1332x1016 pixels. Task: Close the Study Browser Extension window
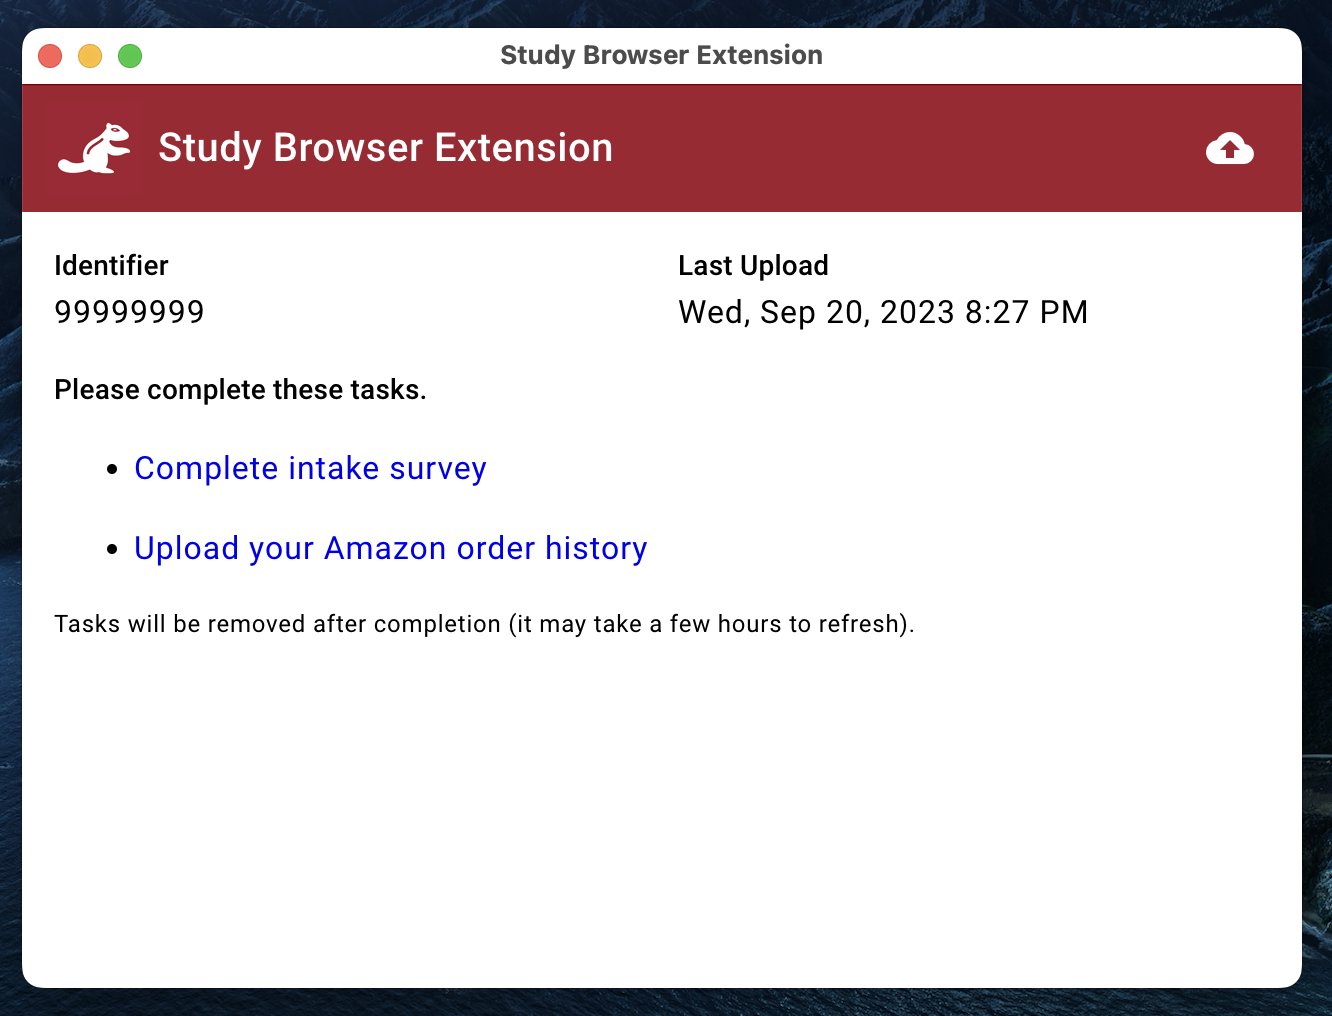tap(50, 56)
